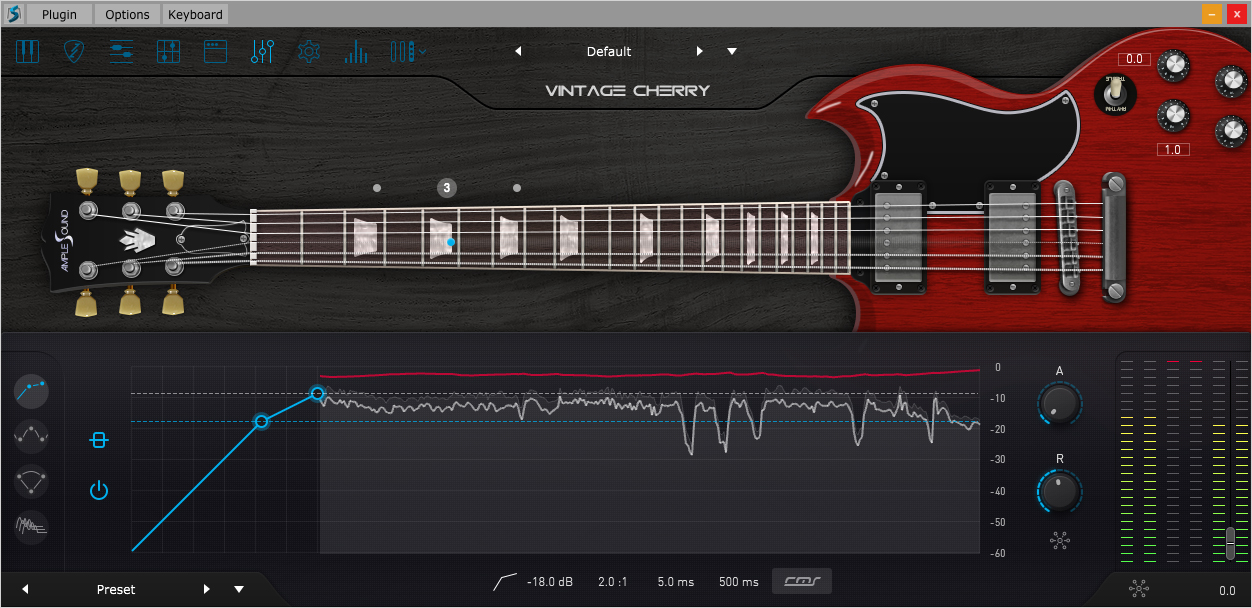Viewport: 1252px width, 608px height.
Task: Select the multi-point EQ curve effect tab
Action: tap(32, 435)
